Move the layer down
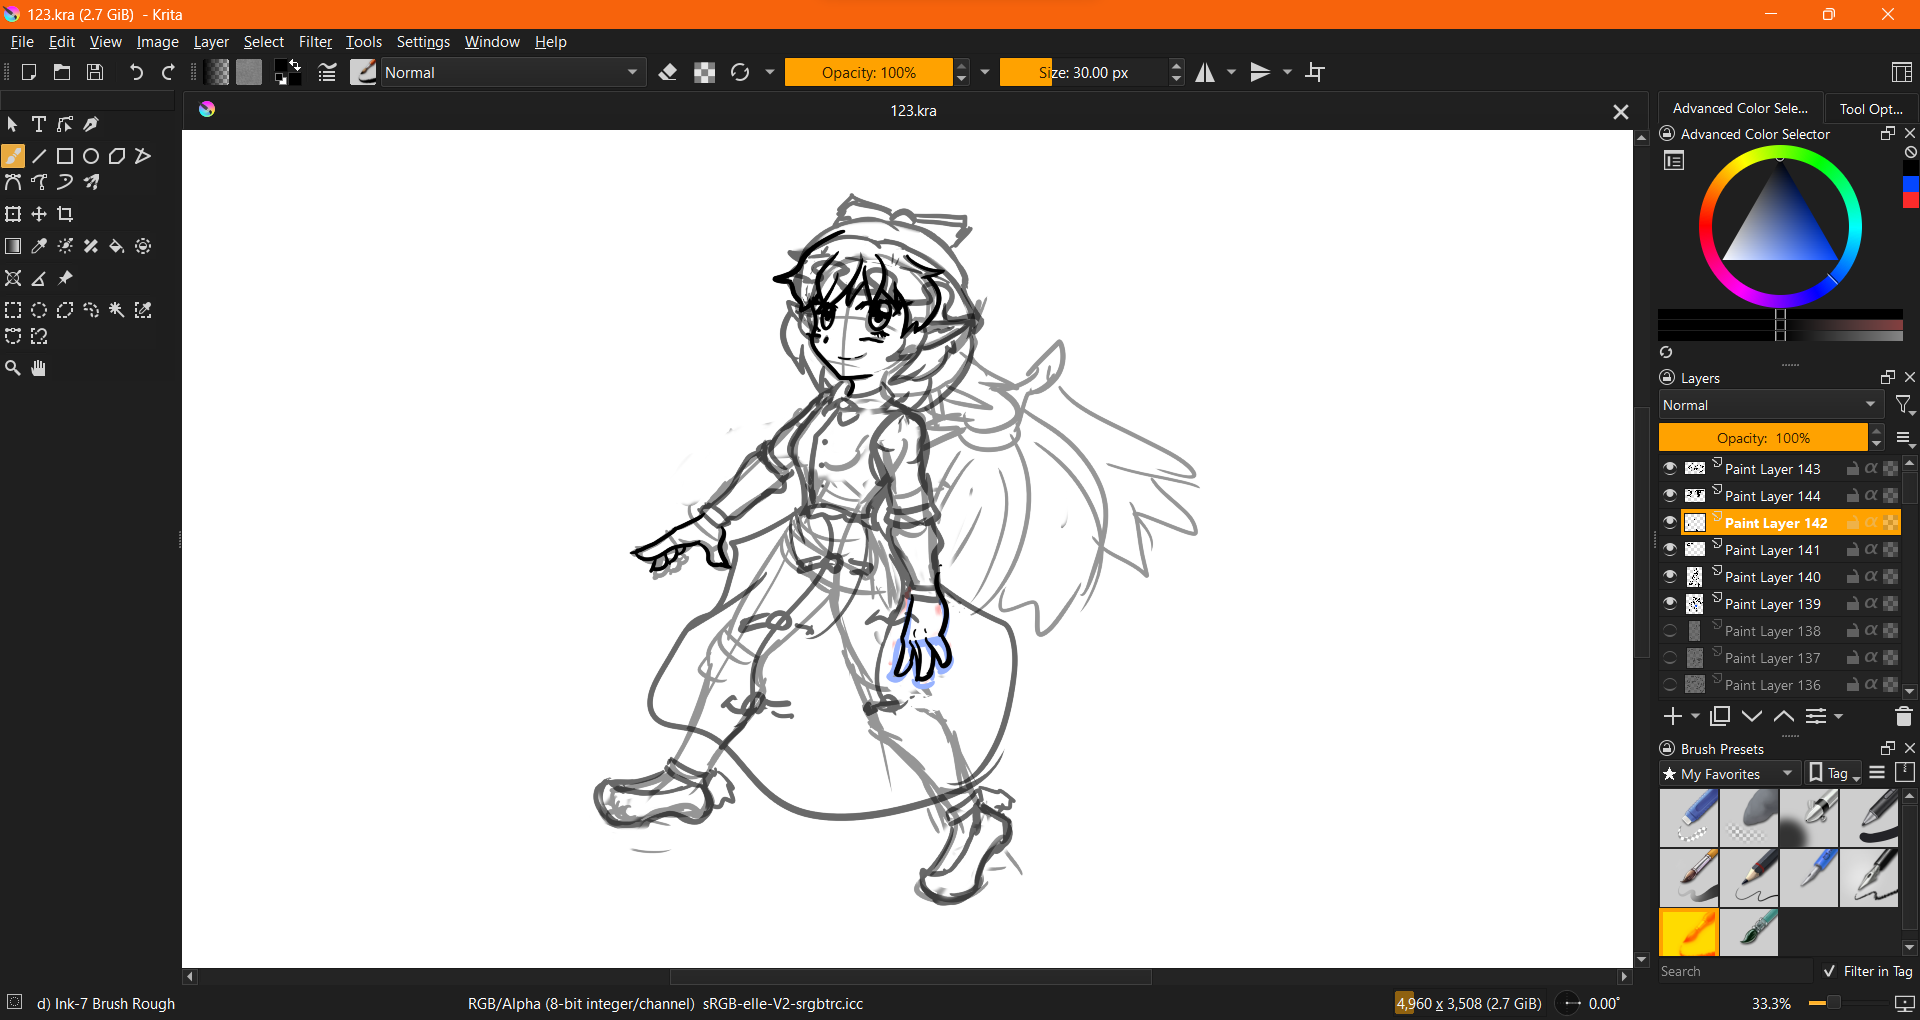This screenshot has width=1920, height=1020. 1752,716
